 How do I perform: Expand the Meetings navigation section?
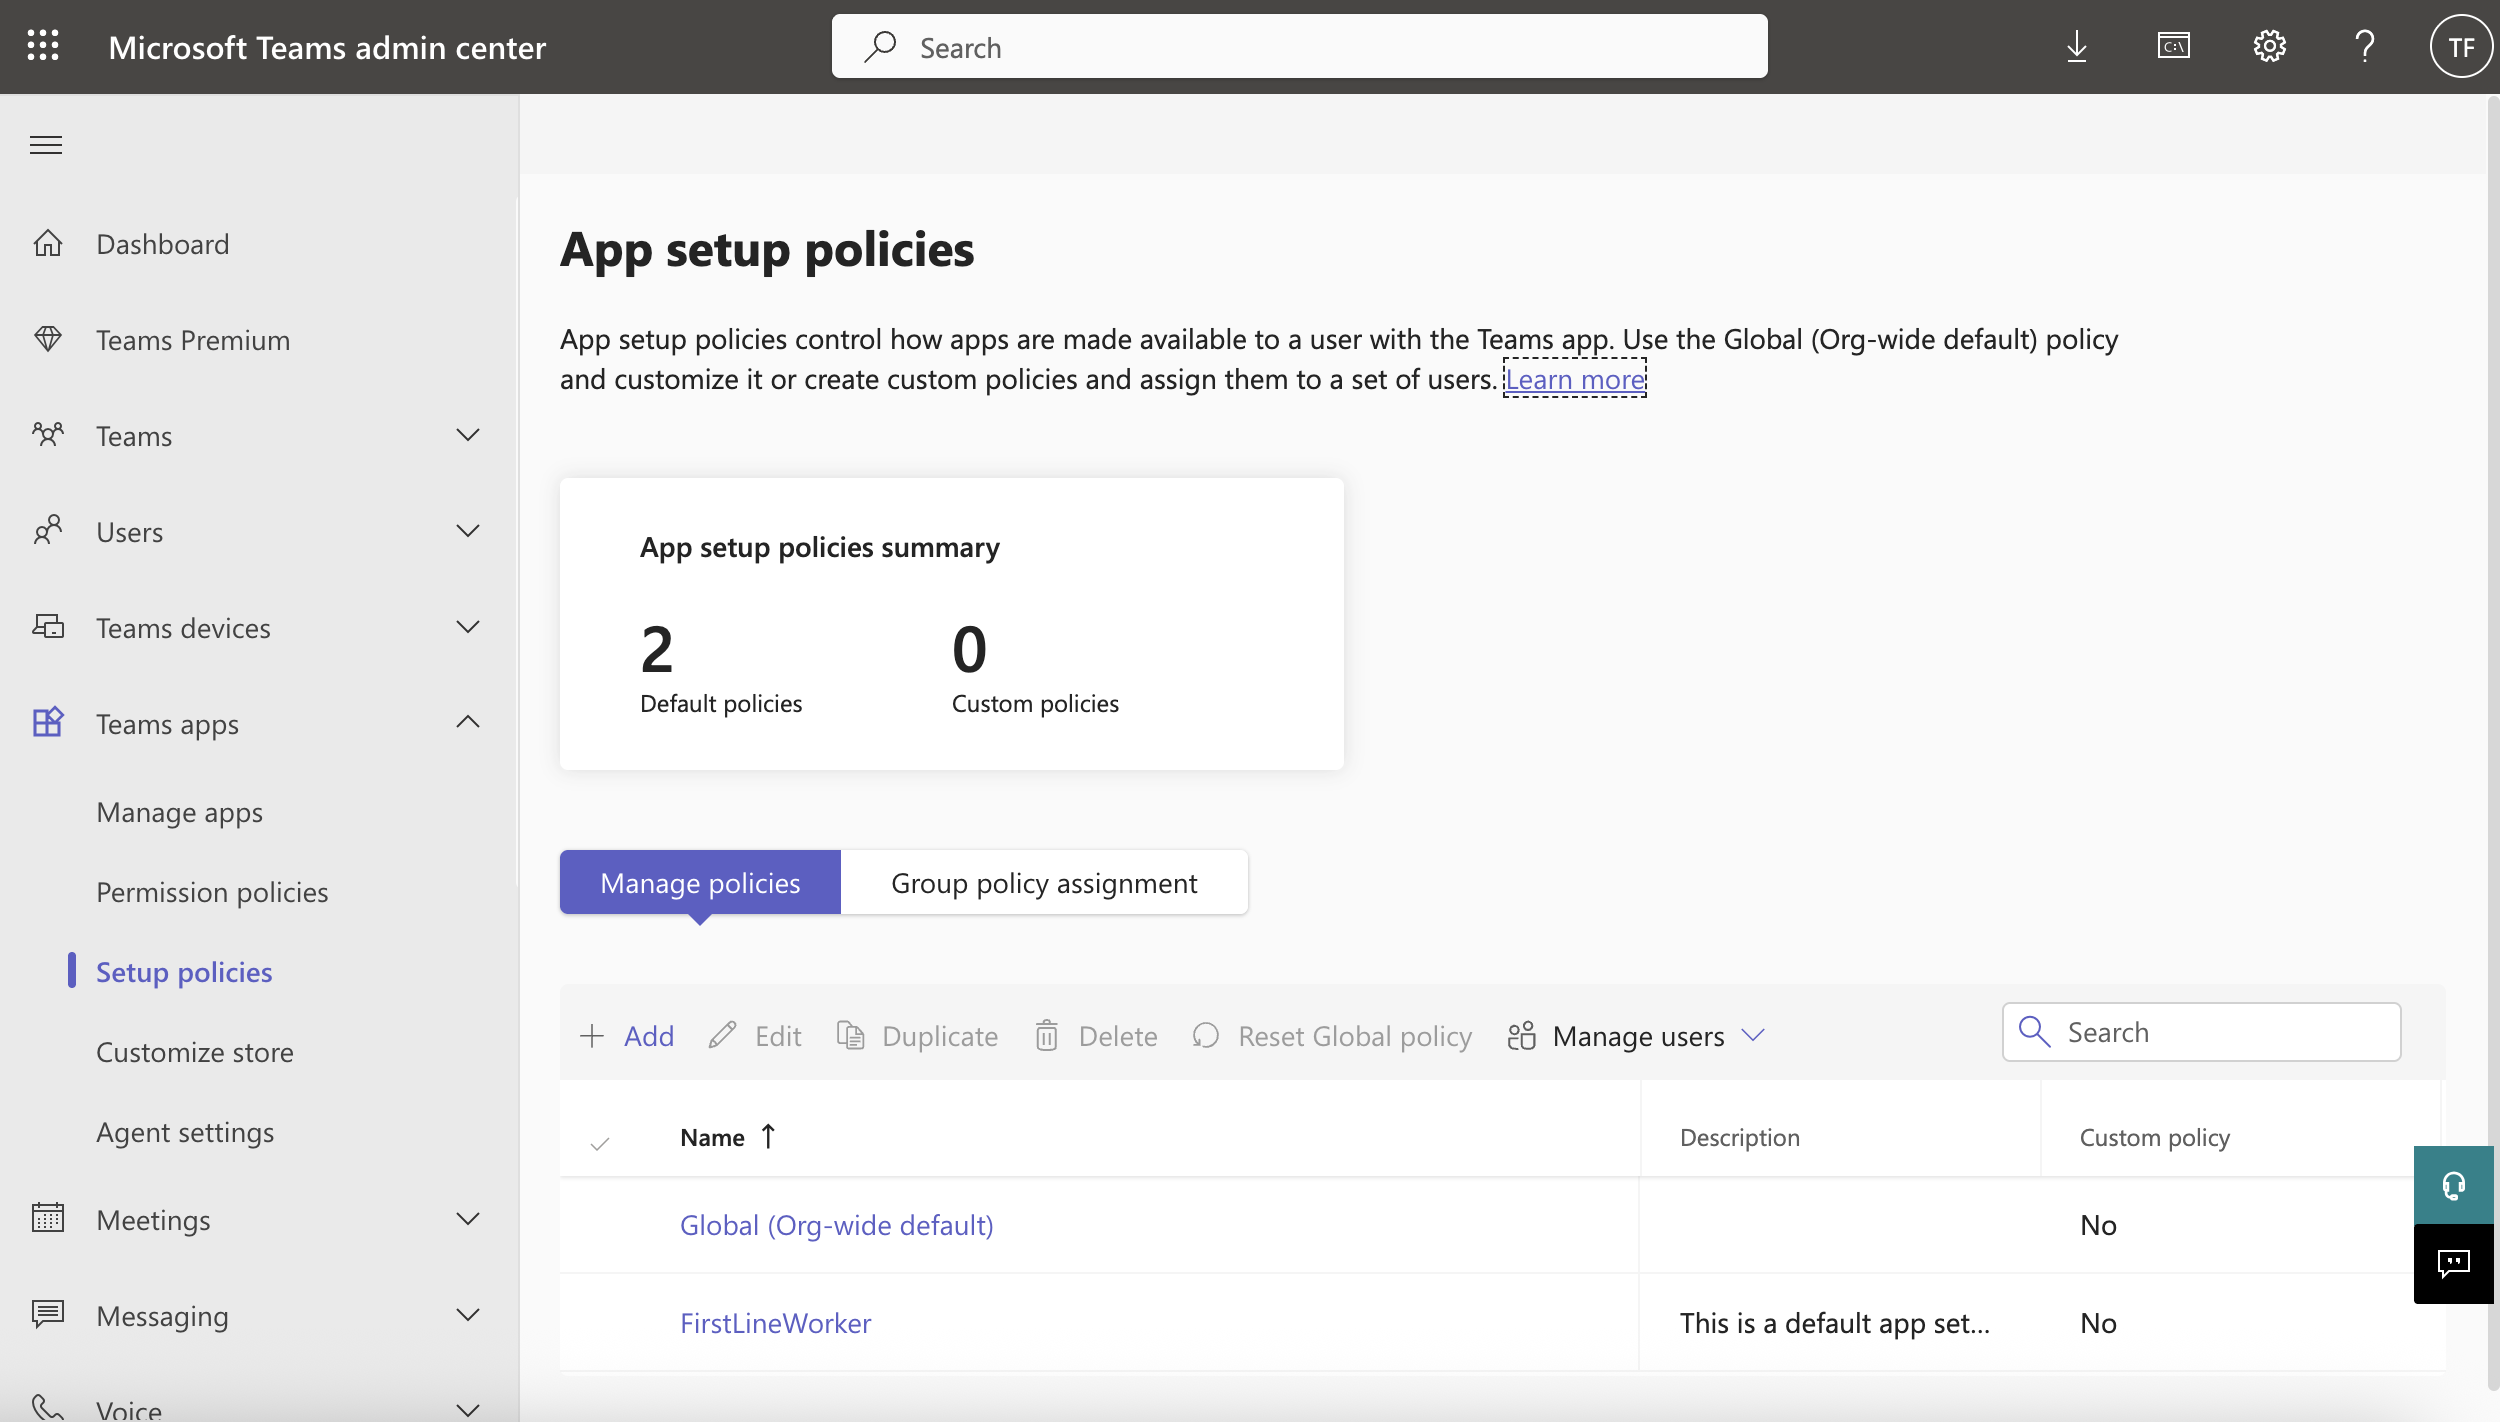[x=467, y=1219]
